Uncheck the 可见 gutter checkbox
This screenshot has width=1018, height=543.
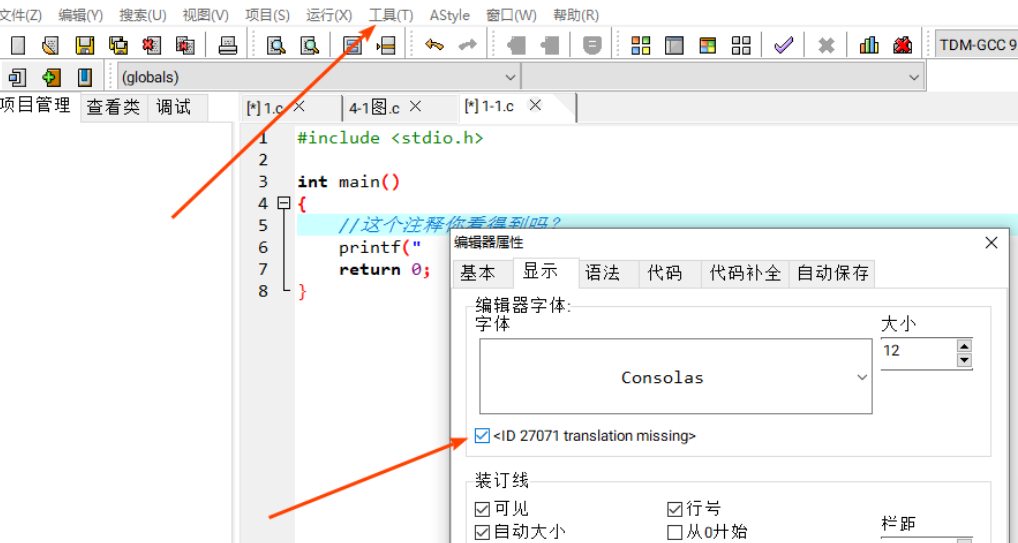coord(482,509)
